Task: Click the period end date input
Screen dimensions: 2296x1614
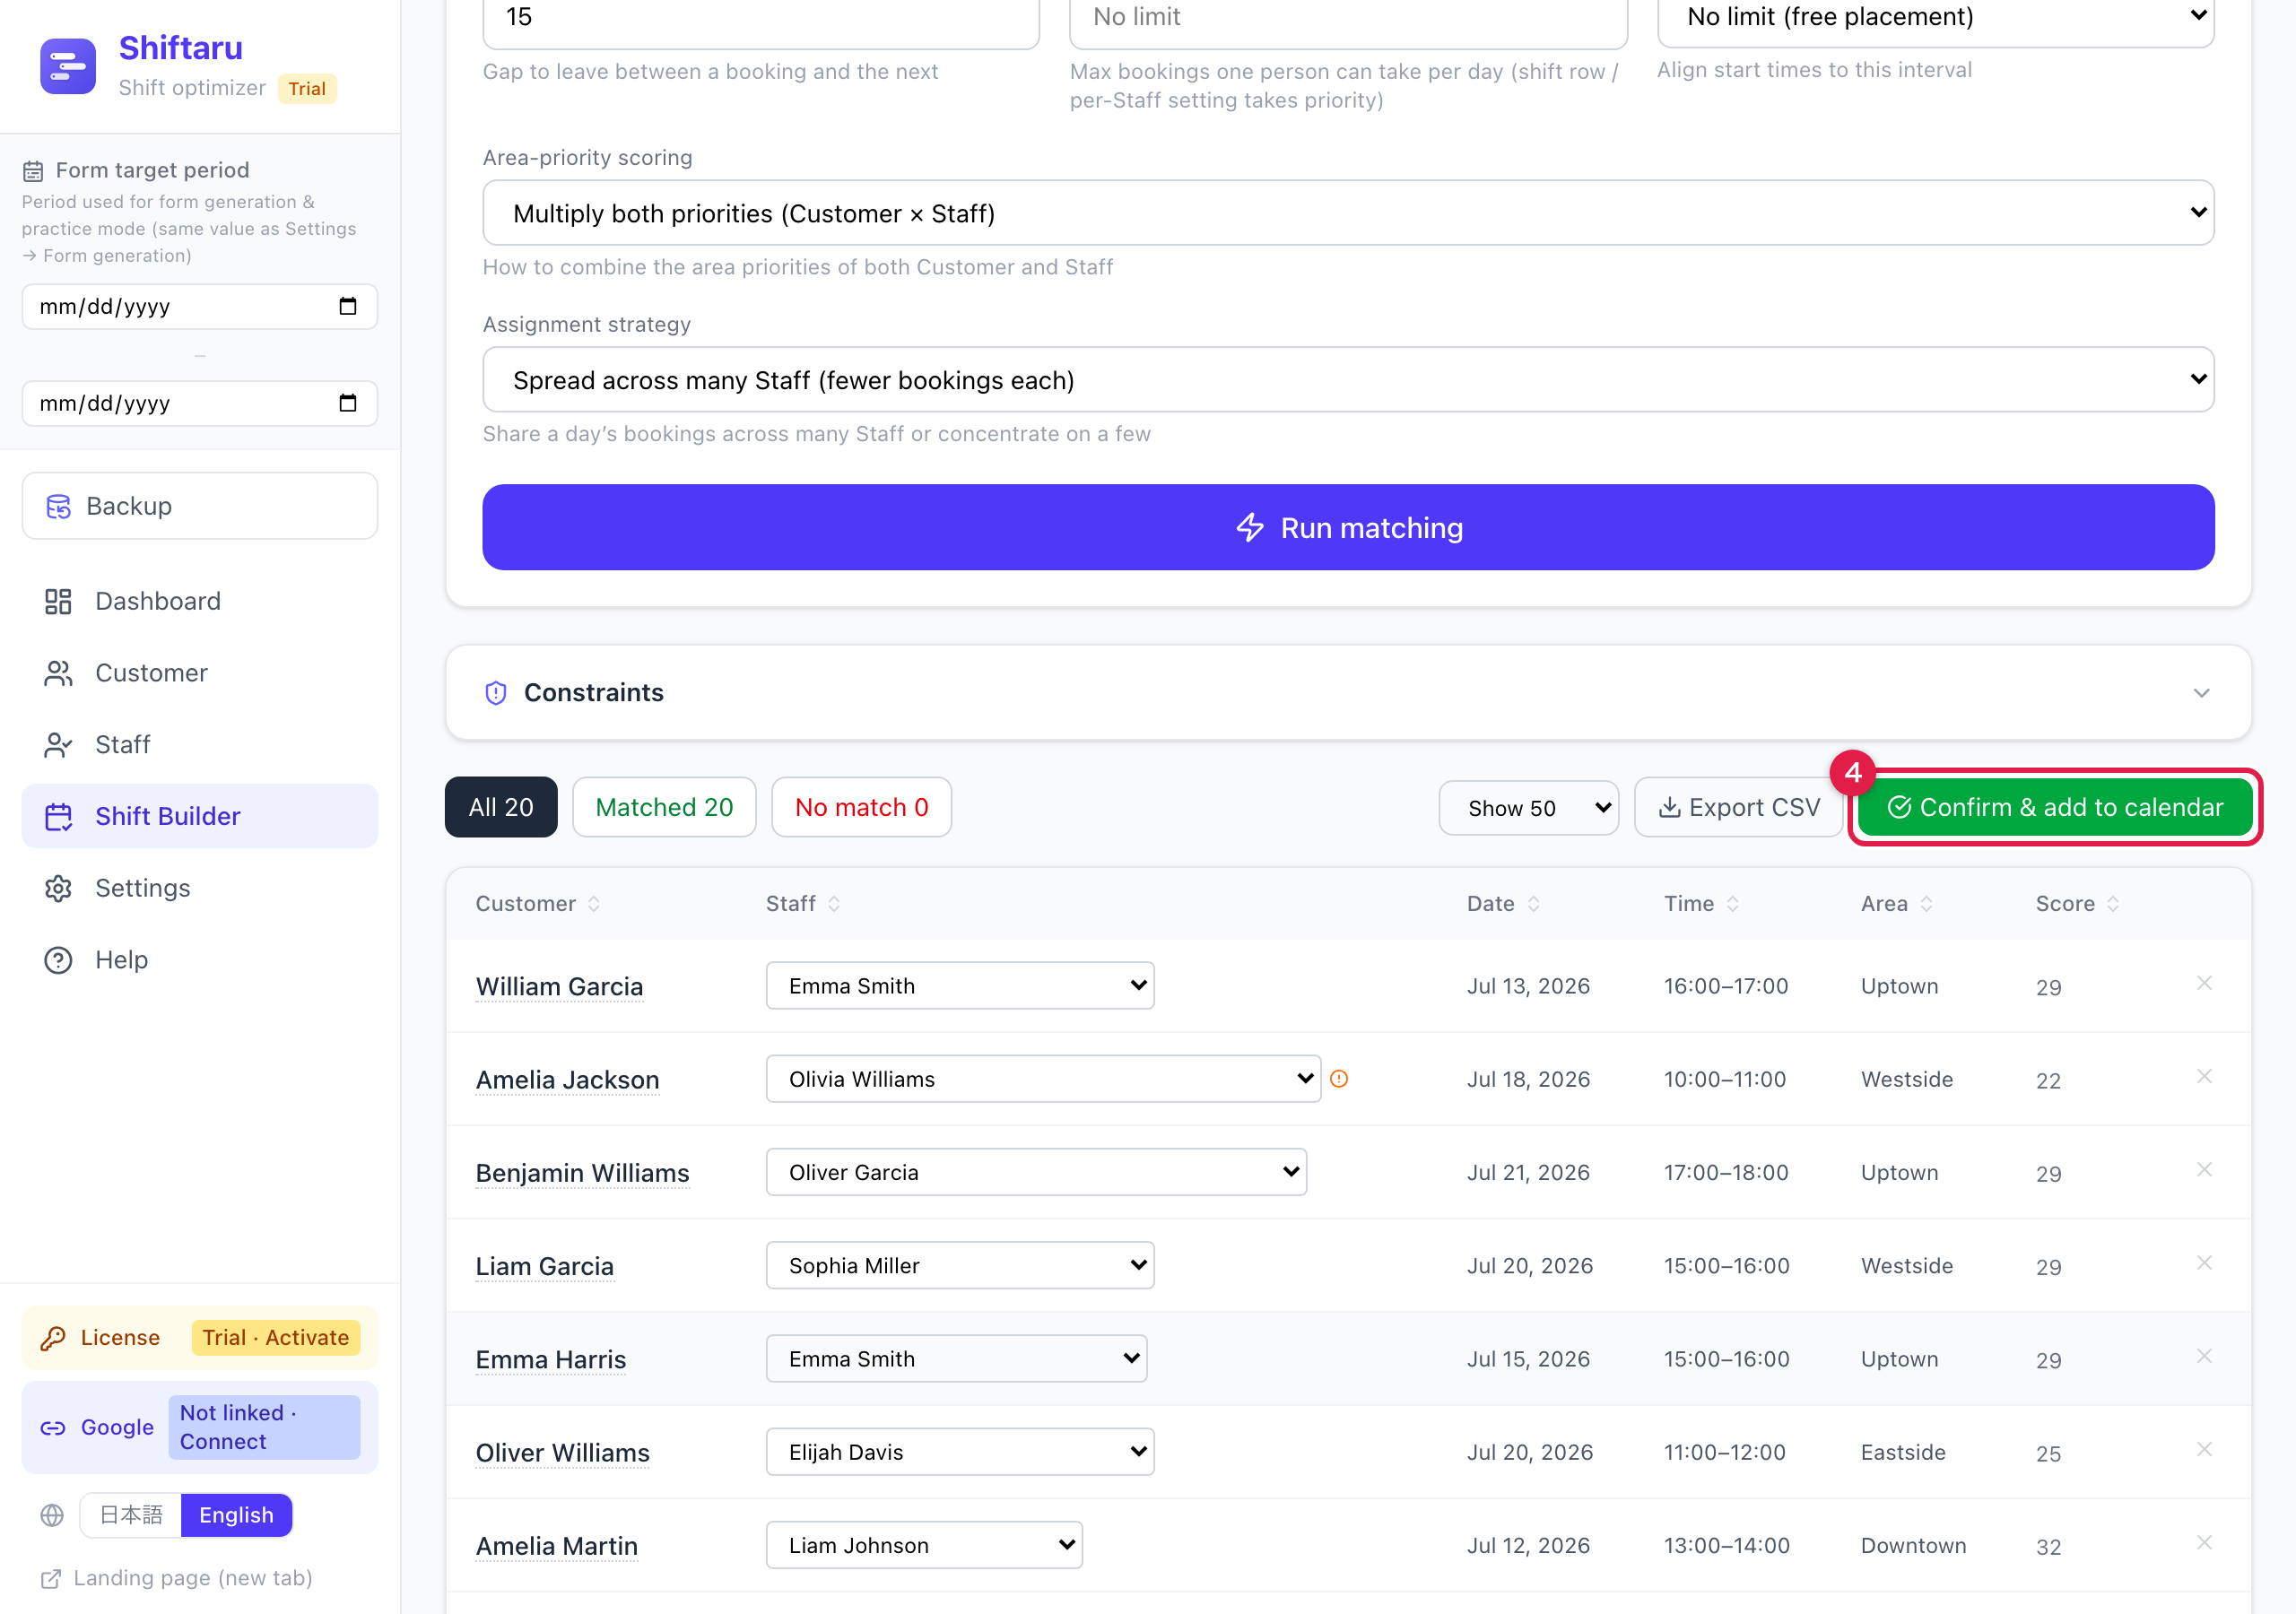Action: coord(200,403)
